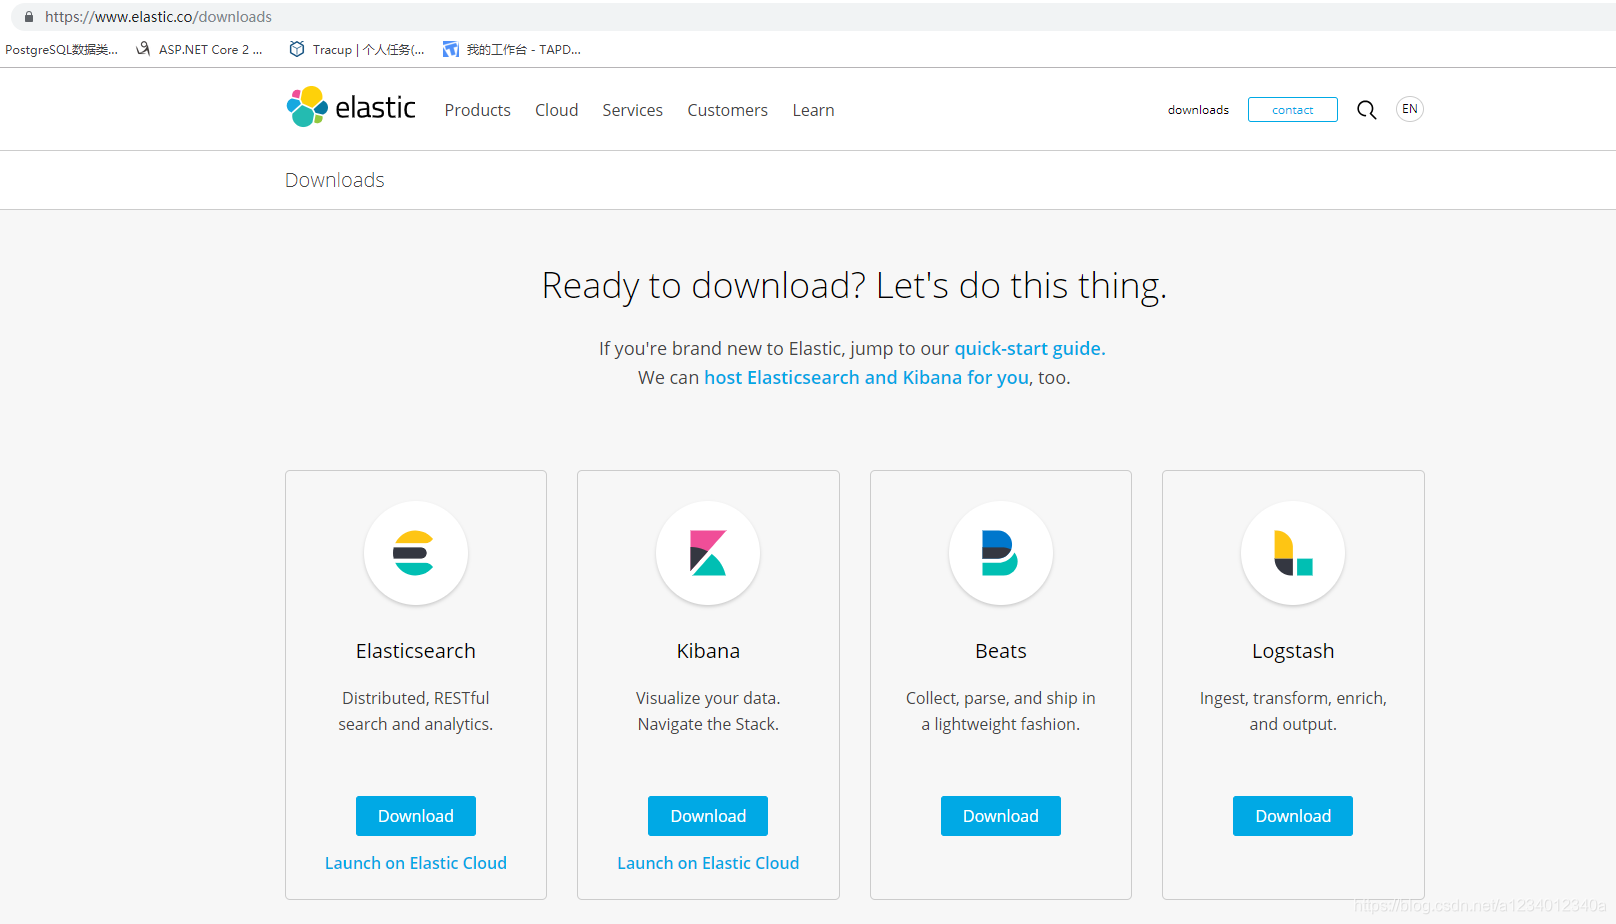This screenshot has width=1616, height=924.
Task: Open the PostgreSQL bookmark
Action: pos(61,49)
